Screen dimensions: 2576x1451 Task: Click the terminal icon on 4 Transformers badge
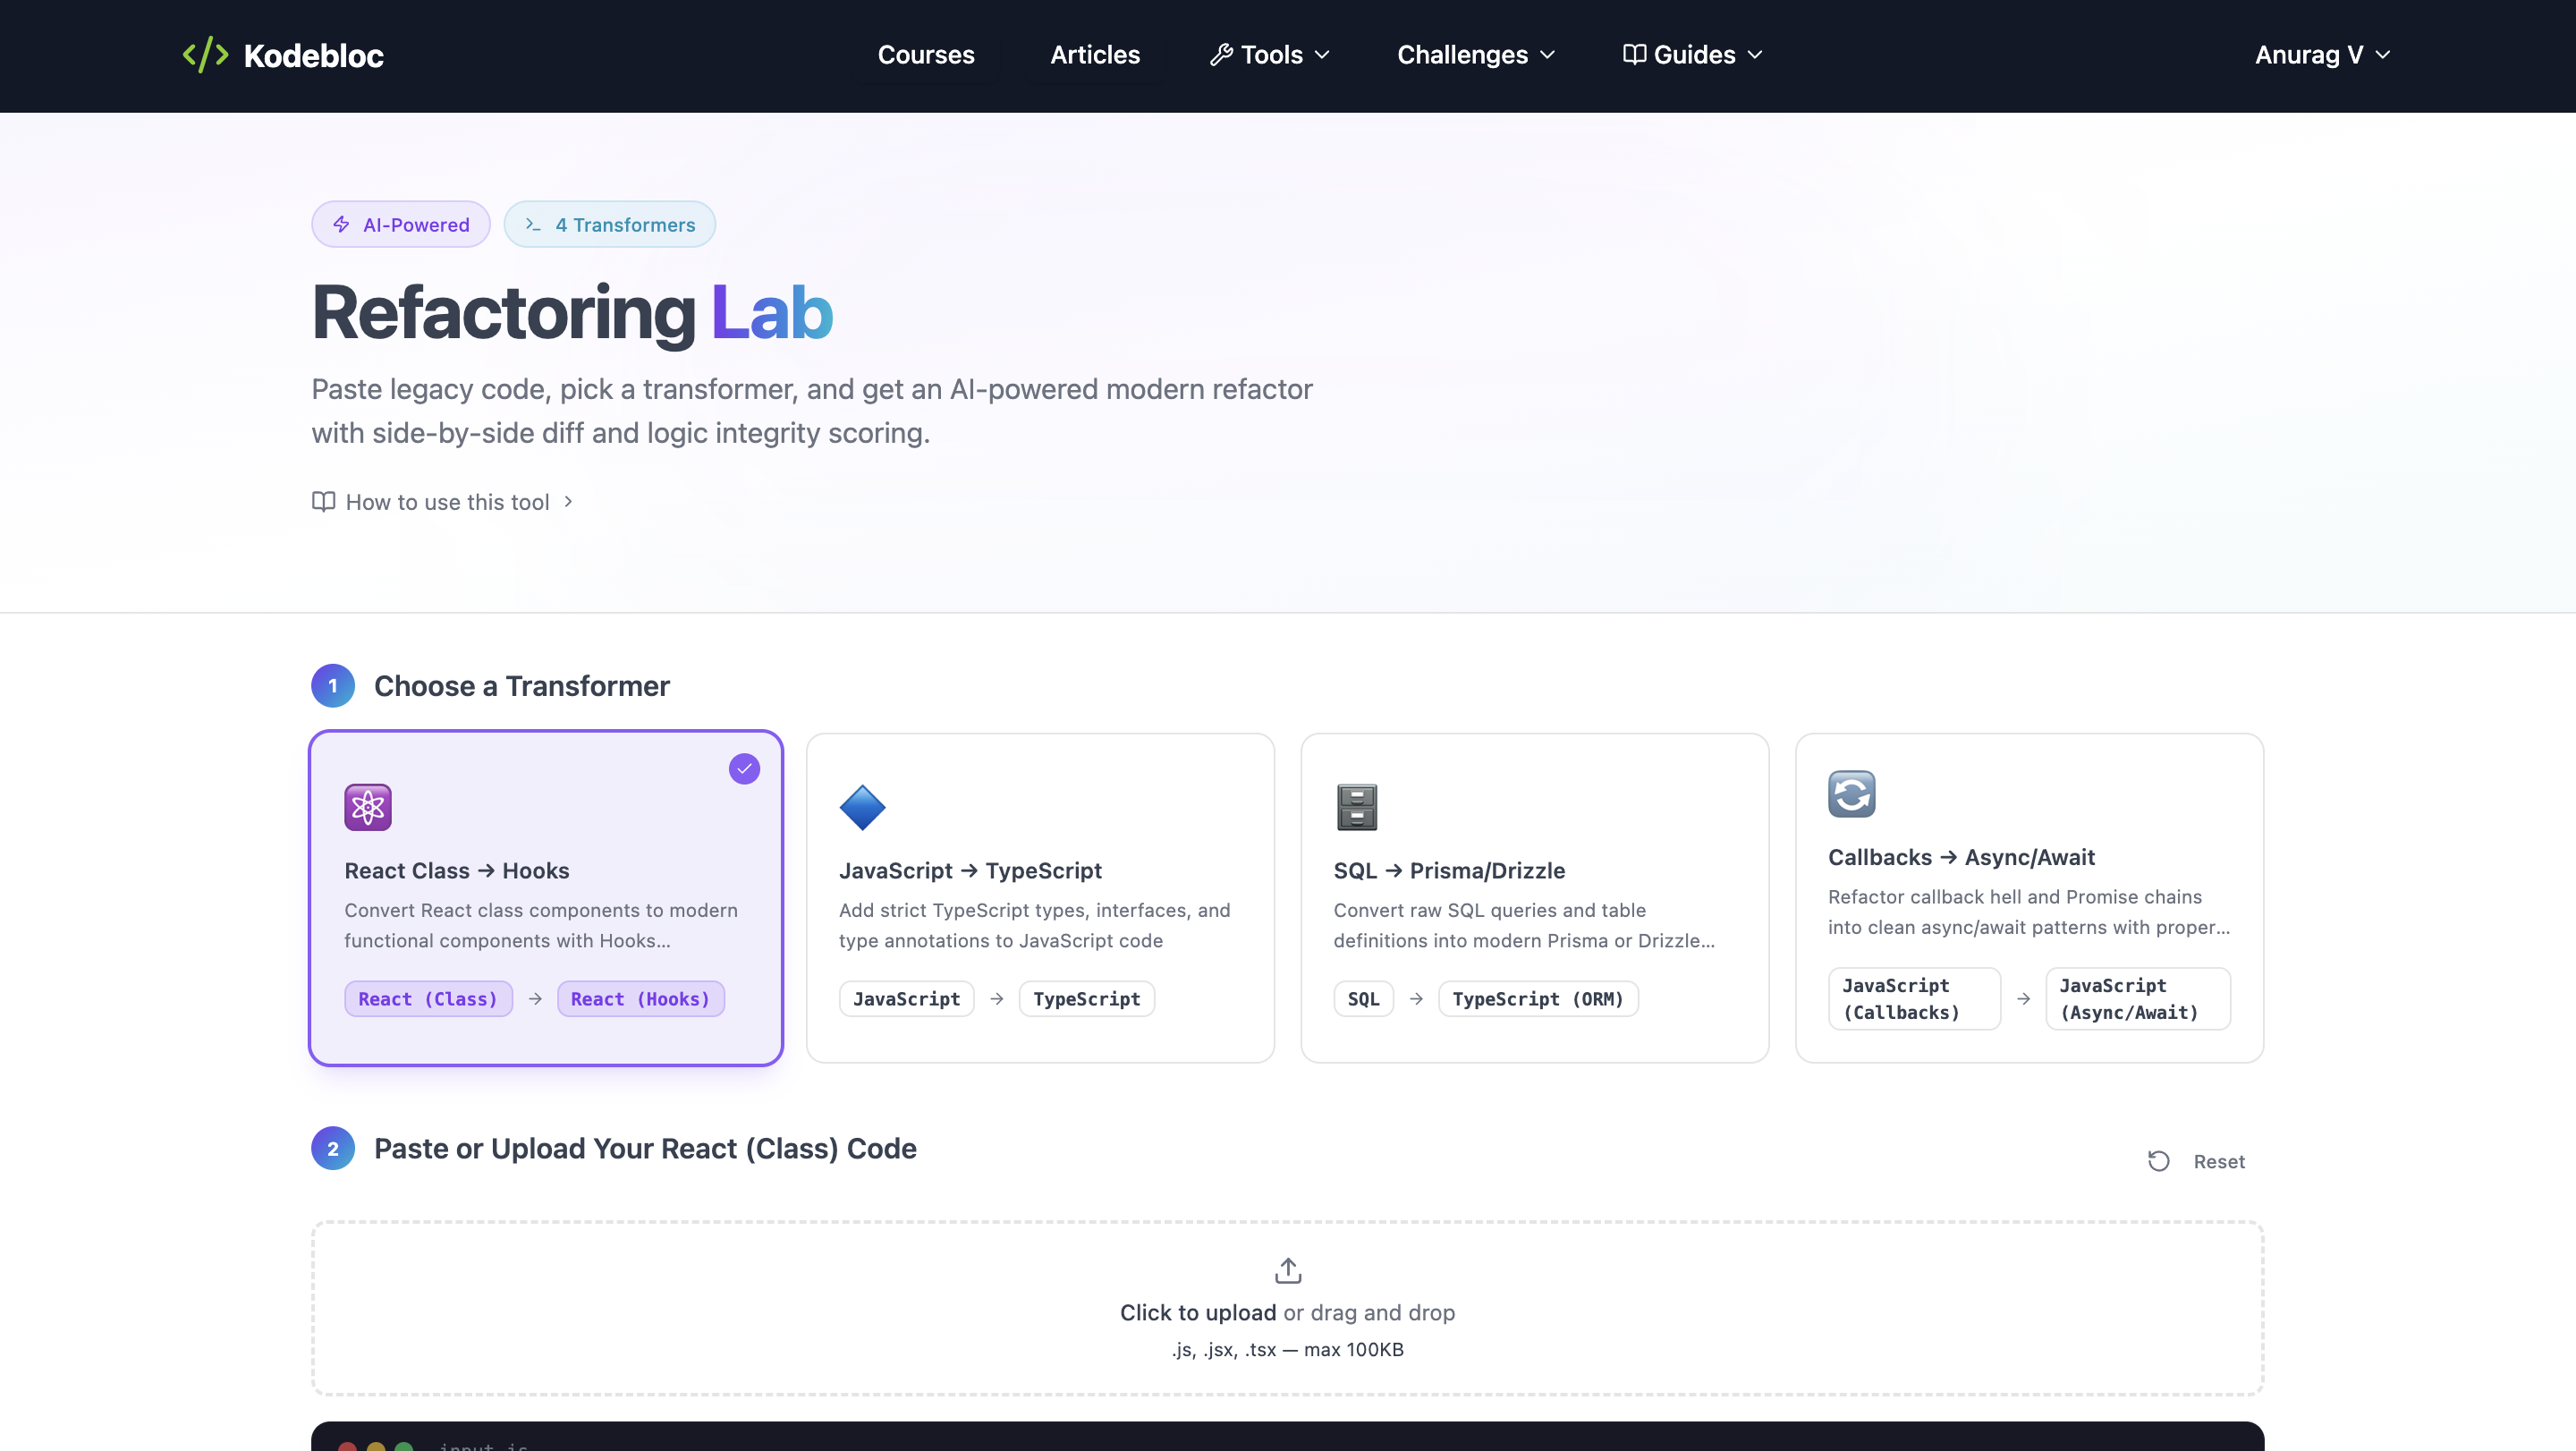(533, 225)
